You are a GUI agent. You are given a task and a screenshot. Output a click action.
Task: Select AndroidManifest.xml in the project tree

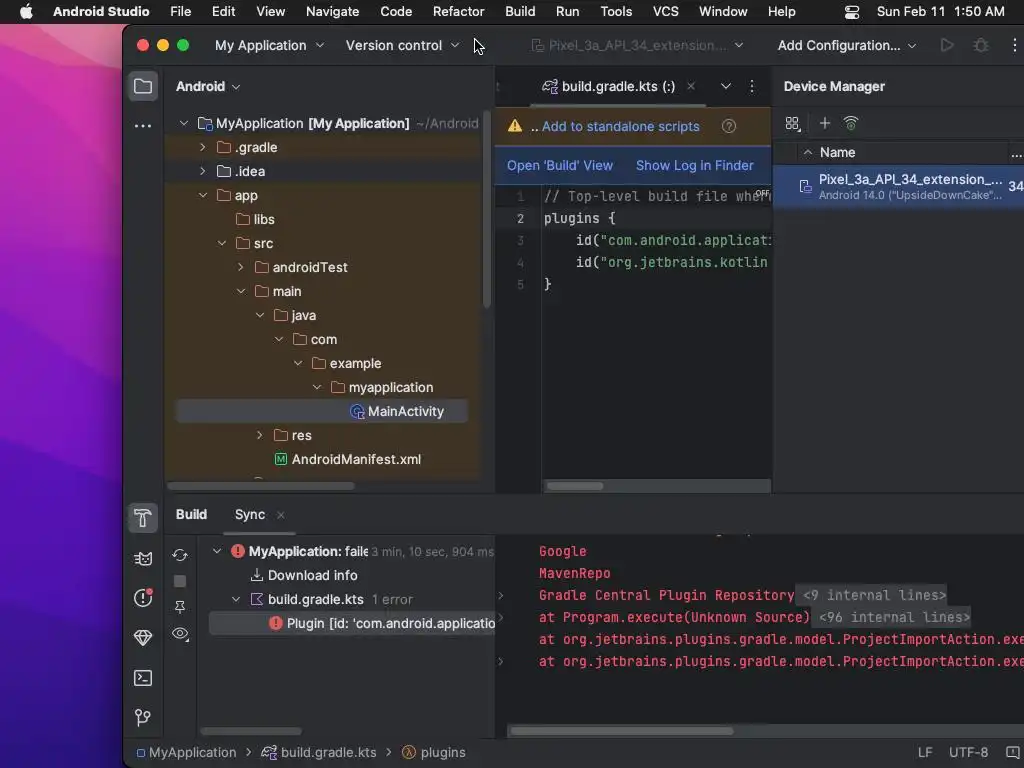click(x=356, y=459)
